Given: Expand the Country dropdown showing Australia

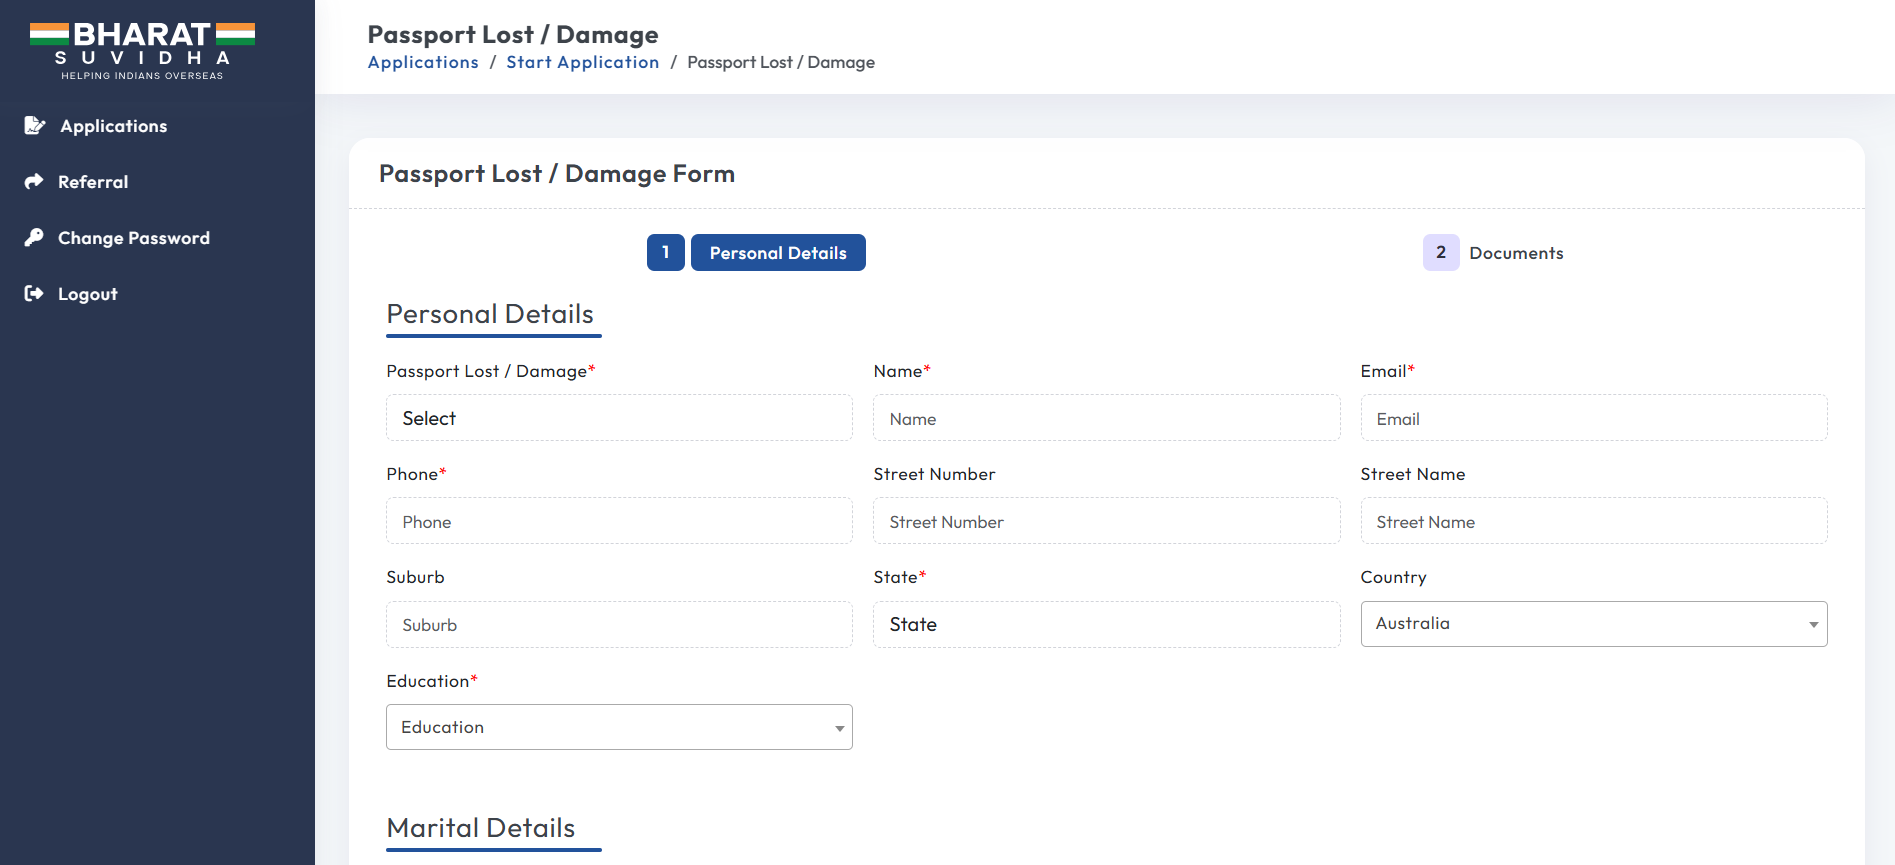Looking at the screenshot, I should point(1593,624).
